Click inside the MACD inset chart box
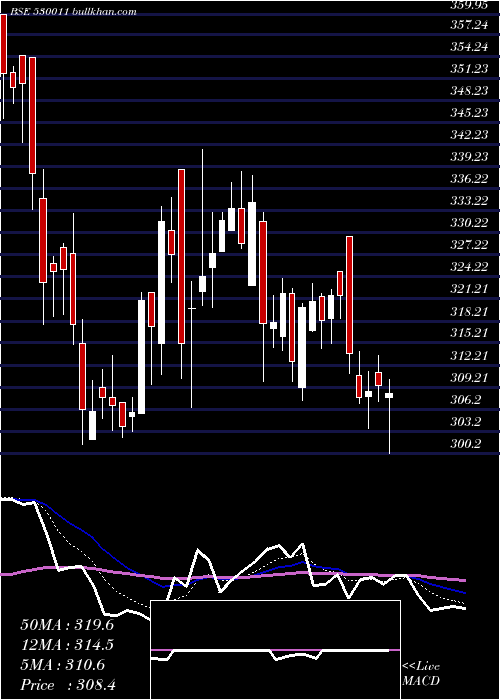The width and height of the screenshot is (500, 700). pyautogui.click(x=275, y=650)
